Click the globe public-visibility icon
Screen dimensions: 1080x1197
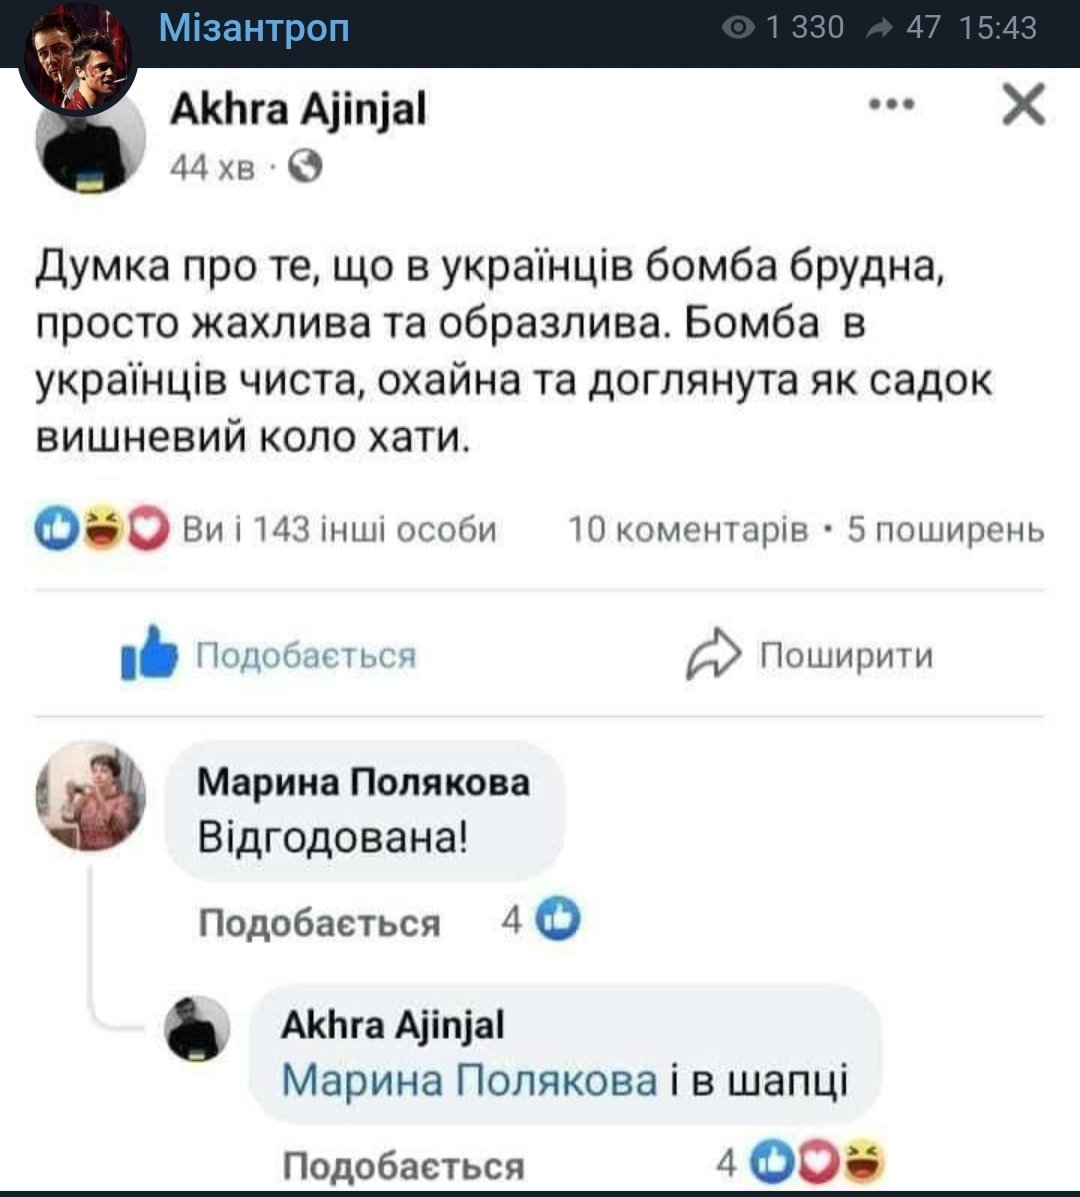tap(306, 168)
